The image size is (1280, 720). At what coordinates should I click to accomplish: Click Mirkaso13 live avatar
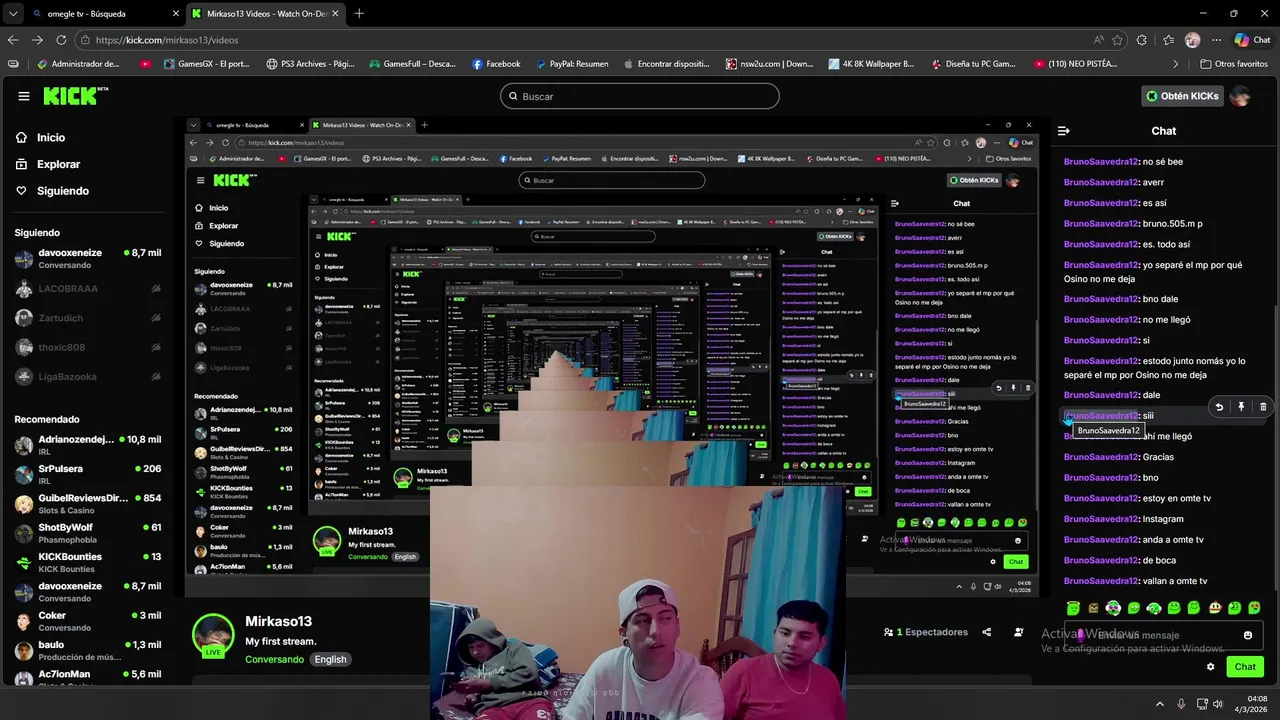[213, 636]
